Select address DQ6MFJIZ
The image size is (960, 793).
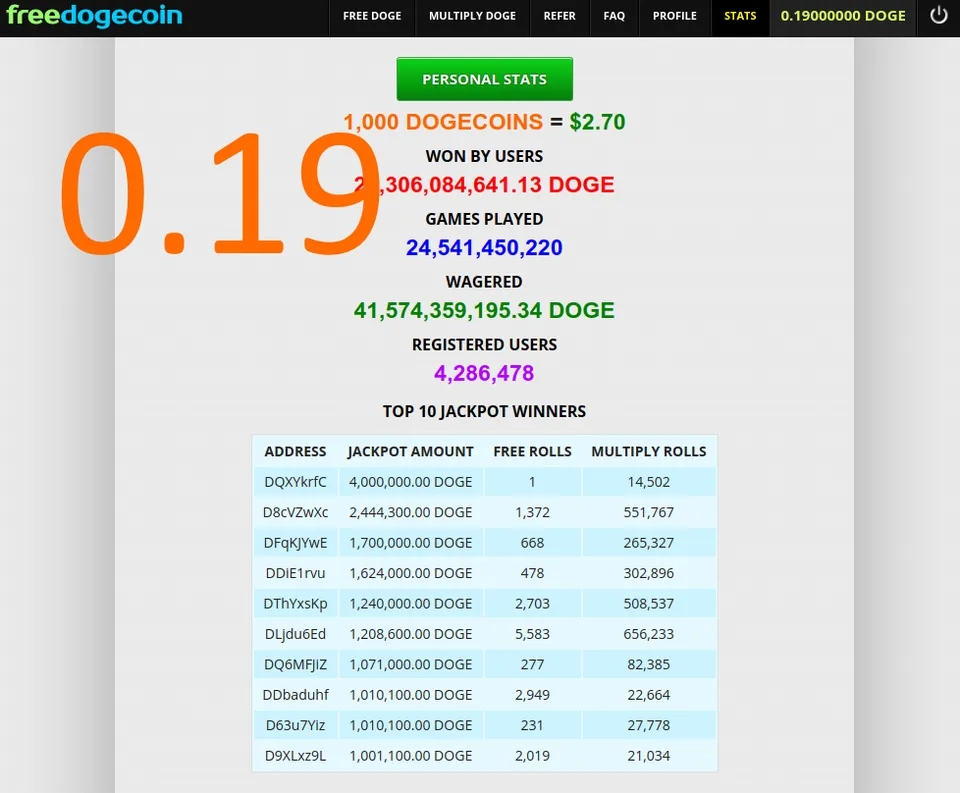tap(295, 664)
